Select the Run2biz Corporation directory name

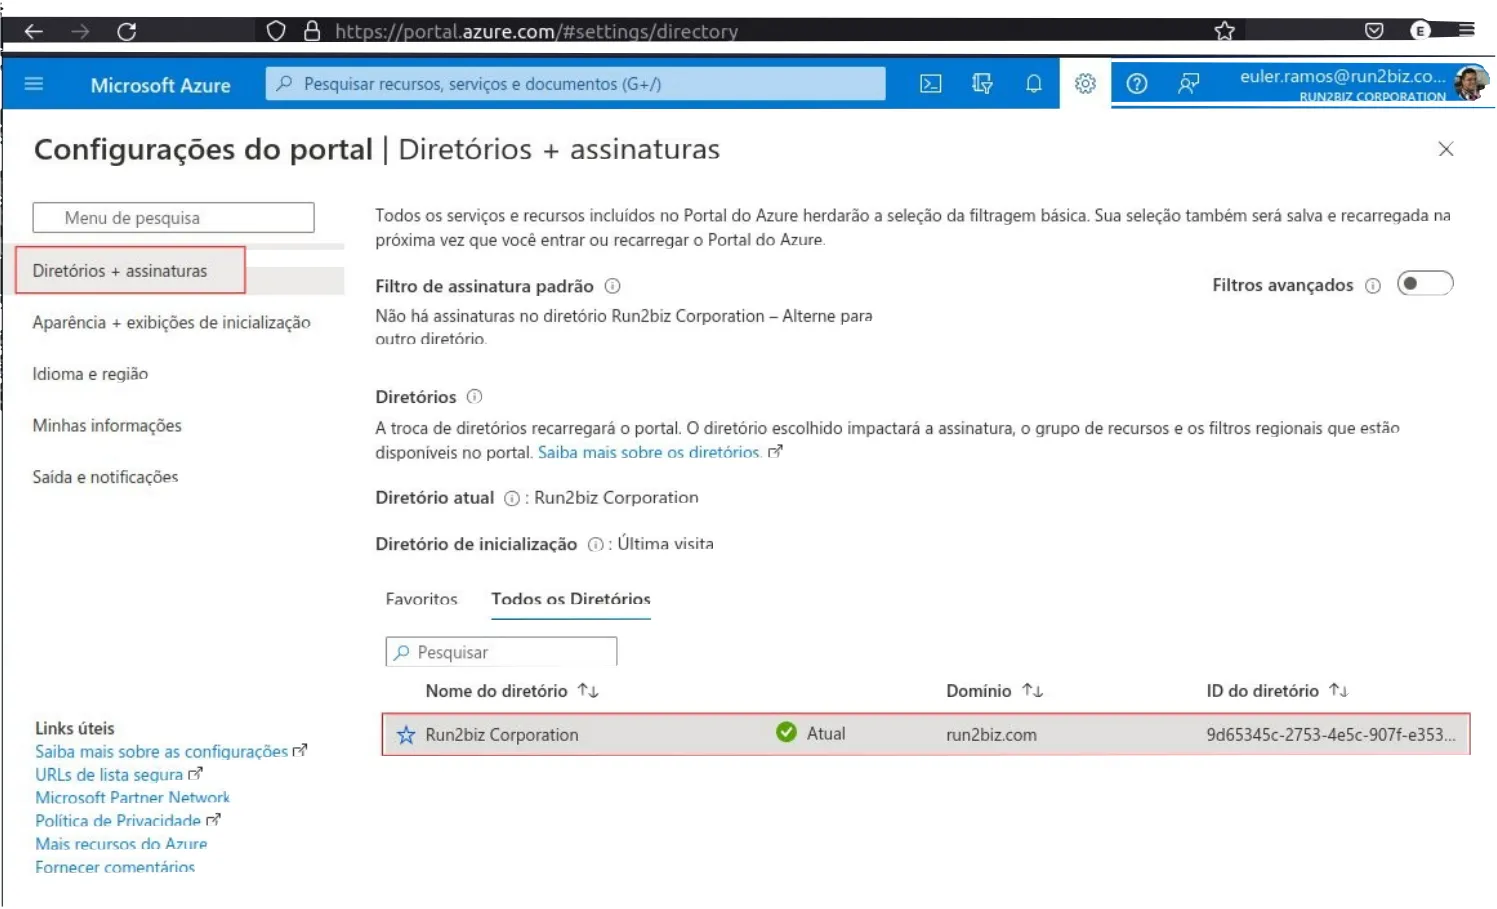pos(502,735)
